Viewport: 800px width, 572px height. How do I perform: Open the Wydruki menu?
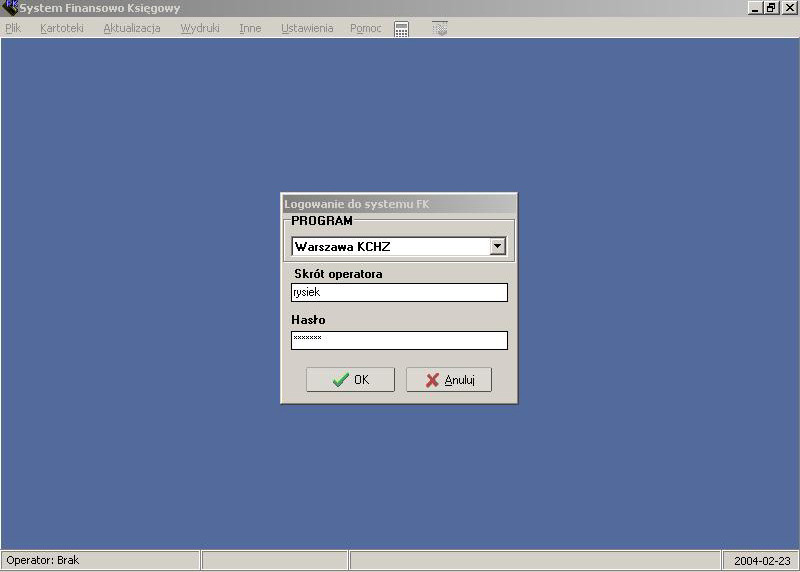tap(200, 28)
